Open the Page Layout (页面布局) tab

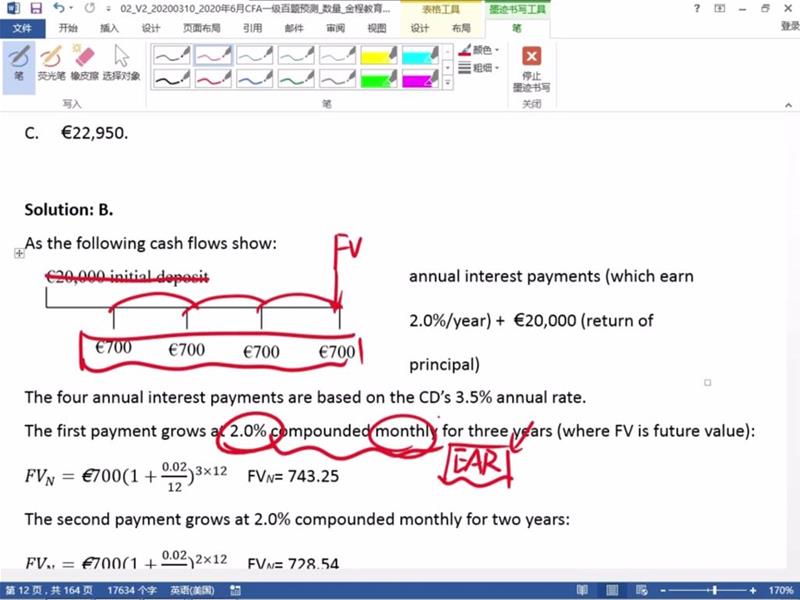tap(202, 28)
